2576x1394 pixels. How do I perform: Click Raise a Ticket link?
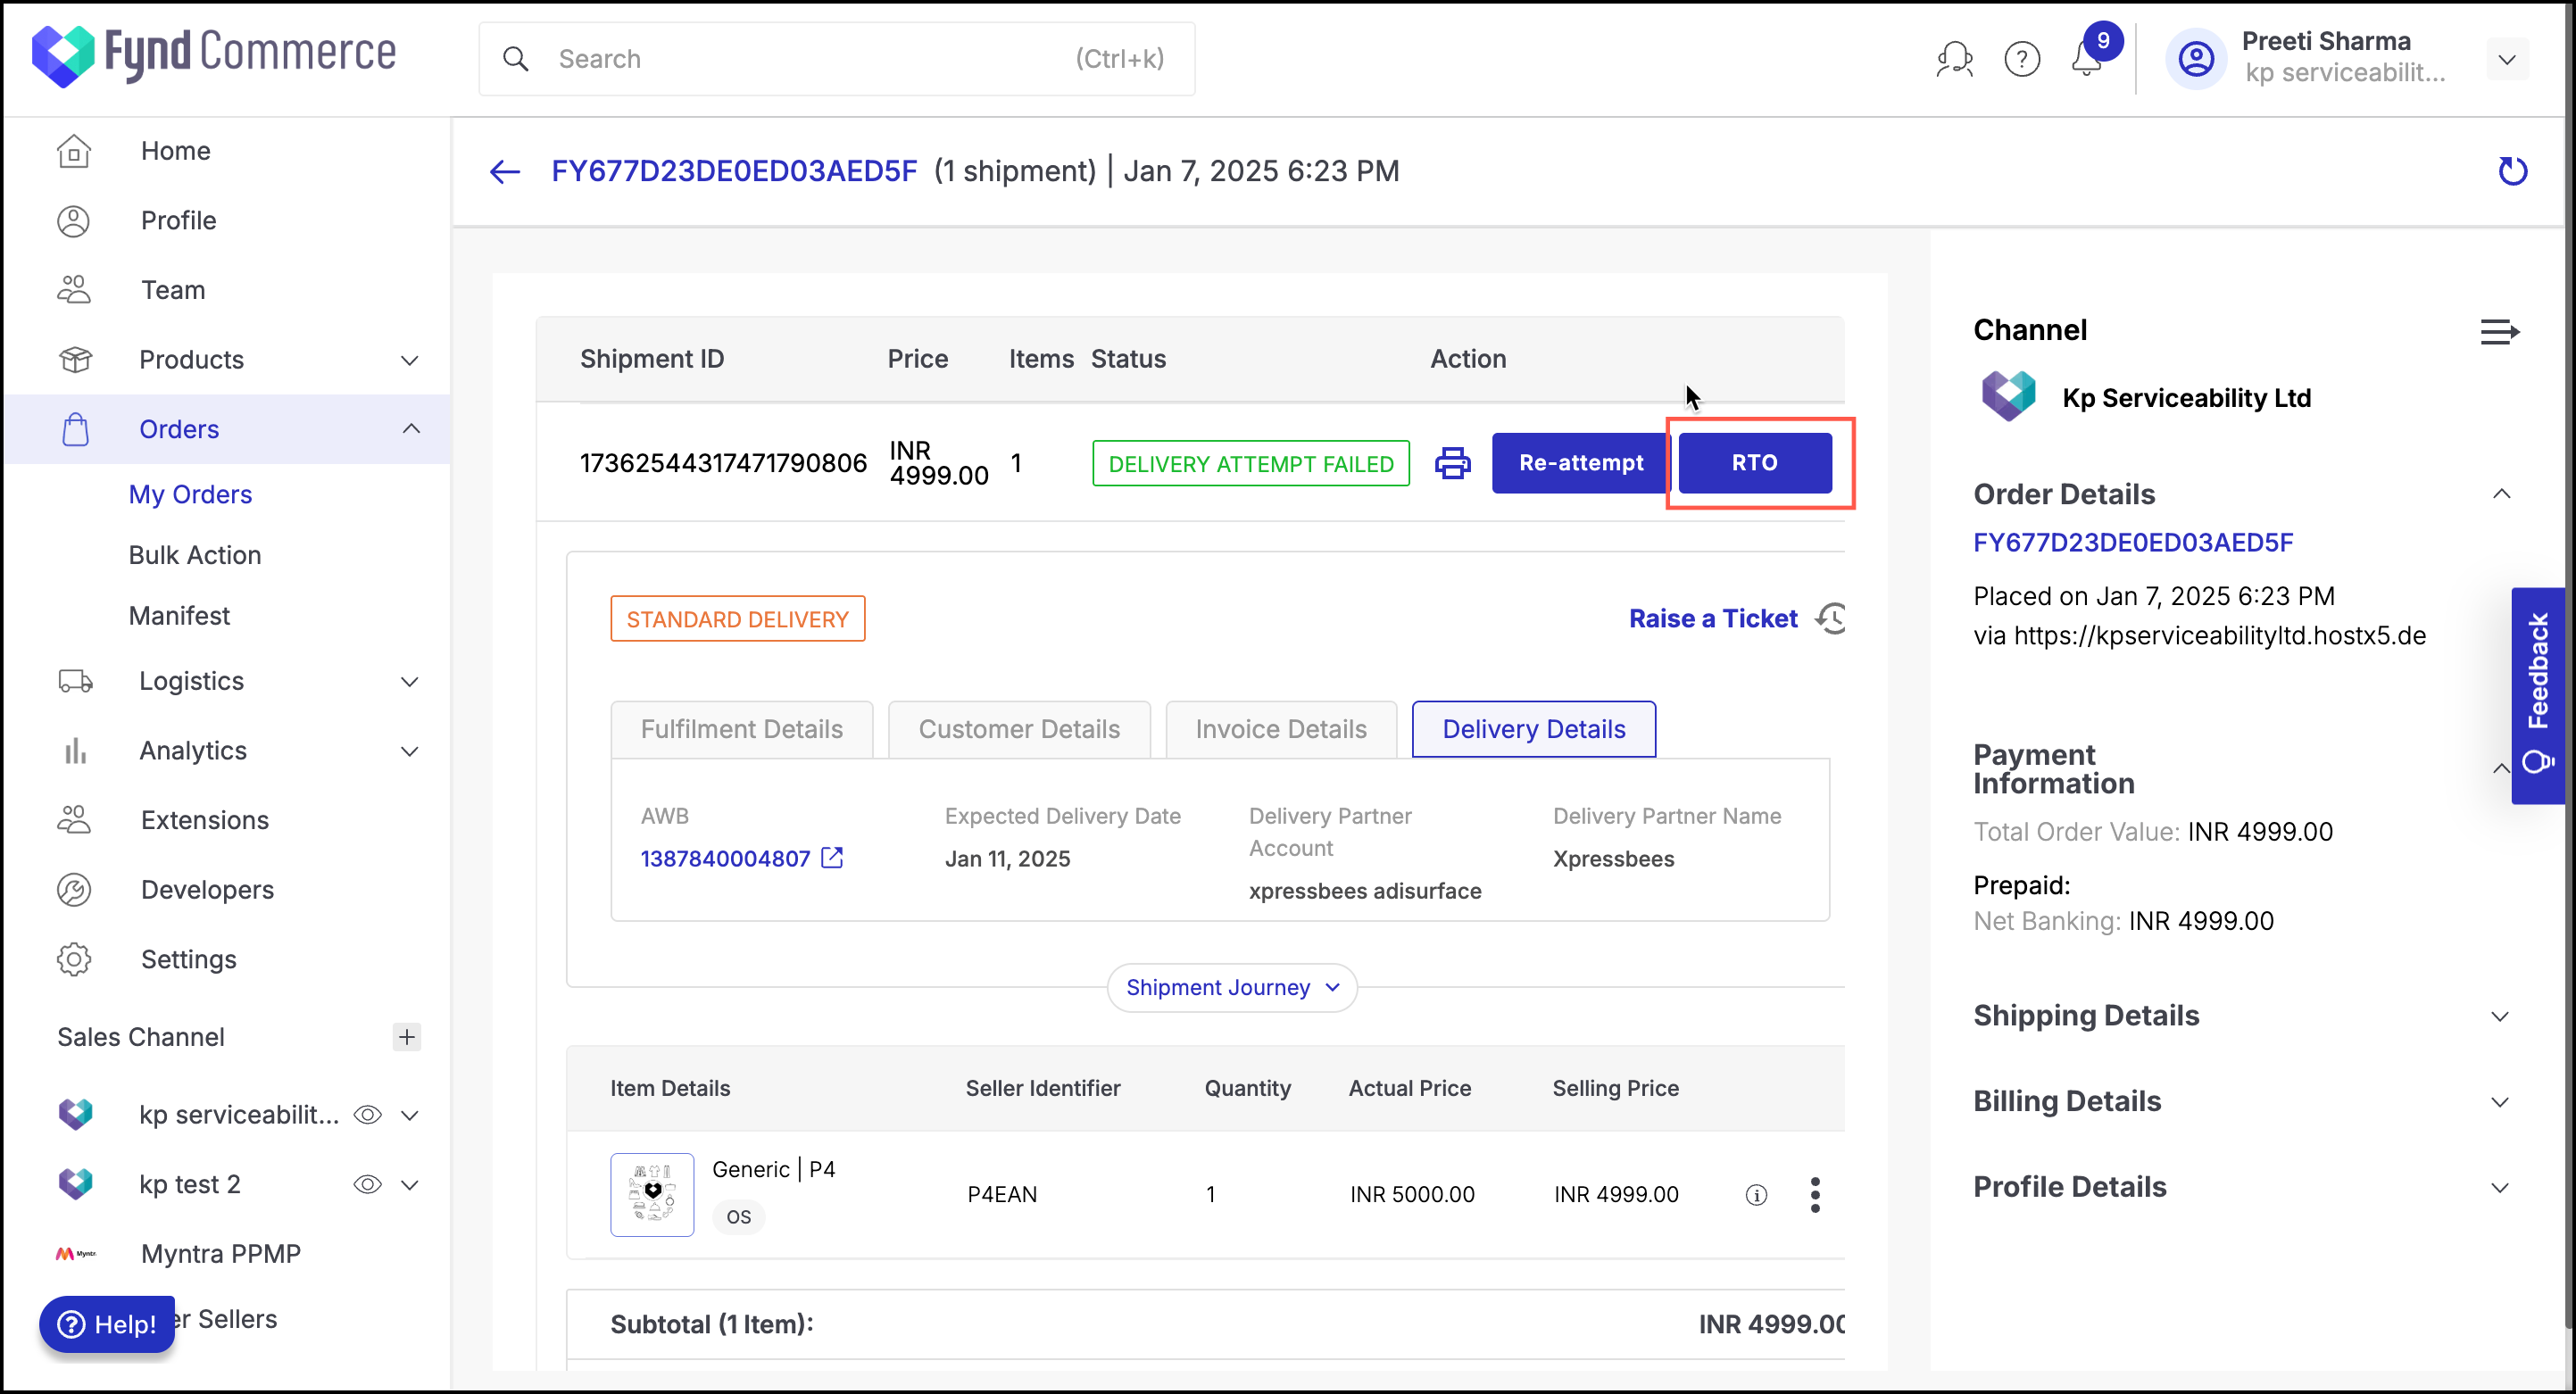(x=1712, y=618)
